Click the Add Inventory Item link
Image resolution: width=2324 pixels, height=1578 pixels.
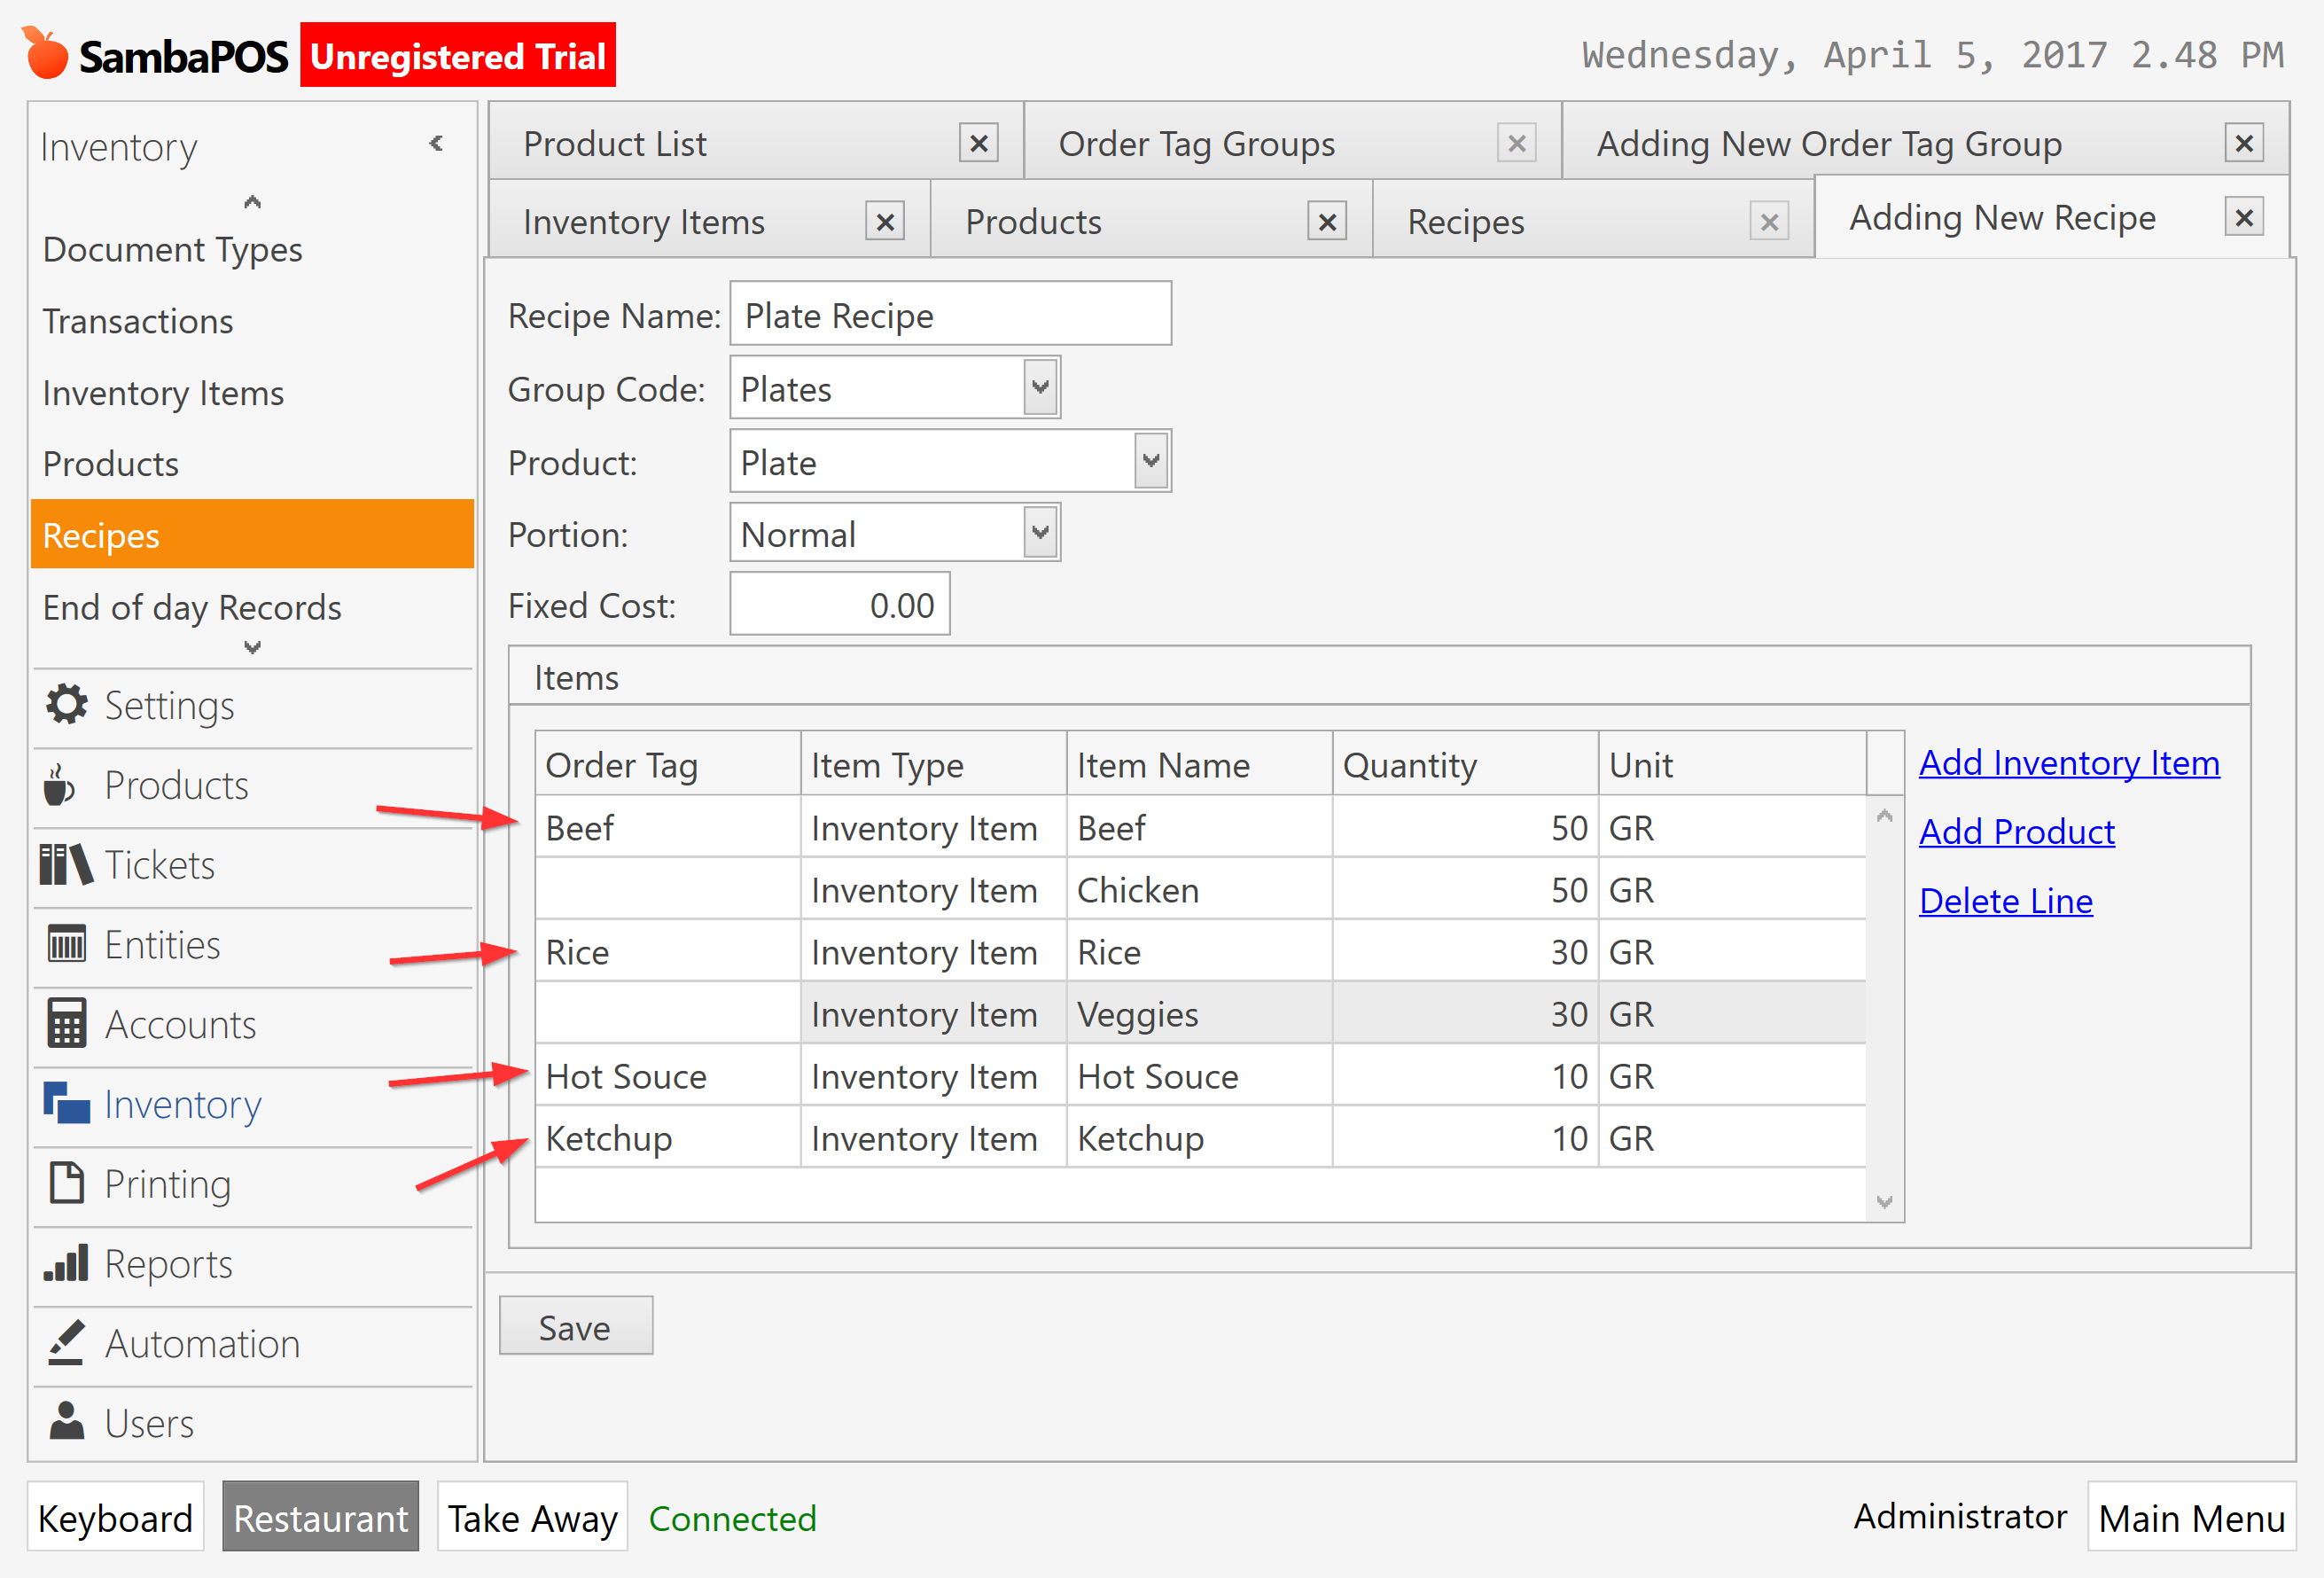(x=2069, y=763)
